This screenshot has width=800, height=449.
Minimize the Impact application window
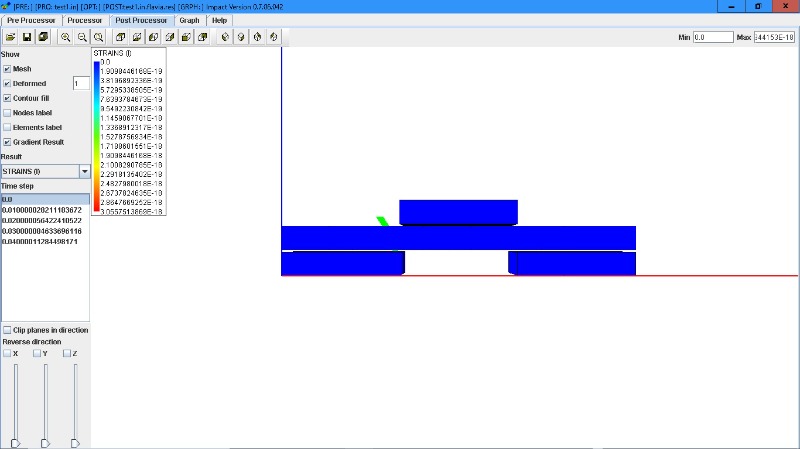tap(731, 6)
